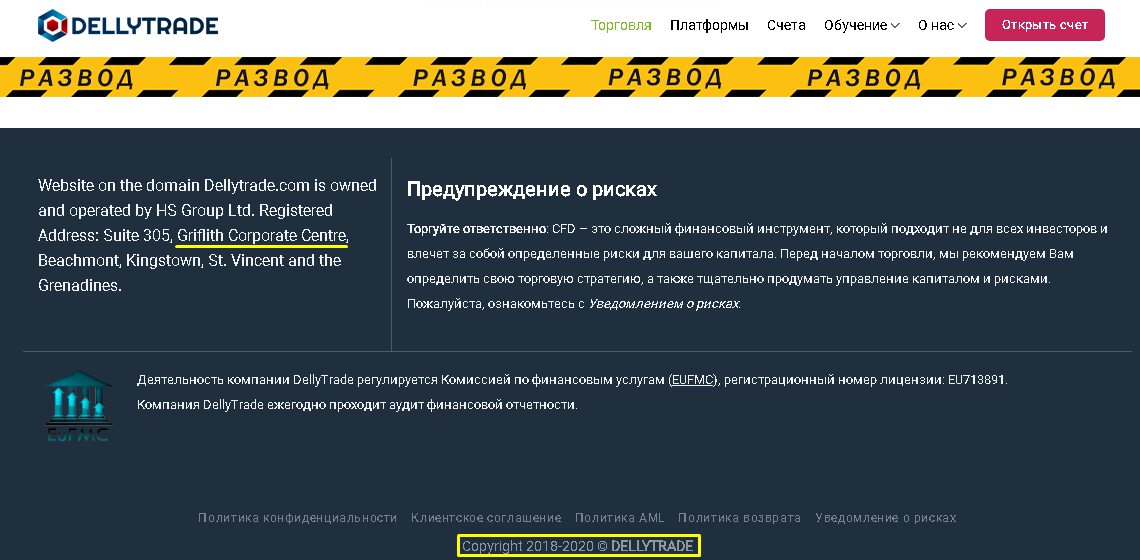Open Уведомление о рисках footer link
Image resolution: width=1140 pixels, height=560 pixels.
point(886,518)
